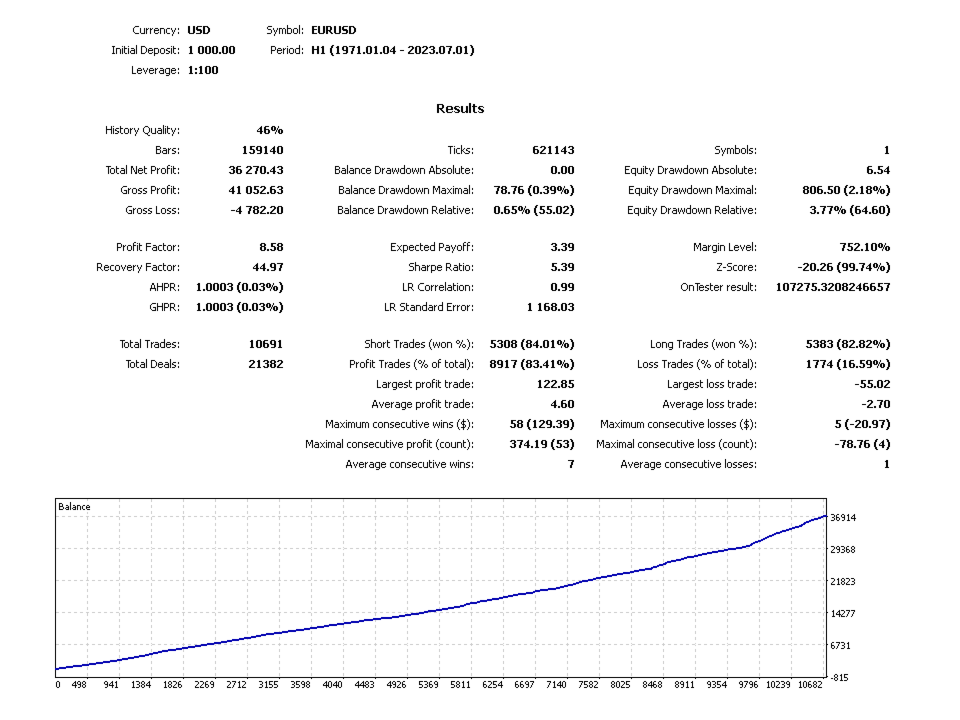Click chart y-axis label 21823
This screenshot has width=960, height=720.
pos(843,582)
